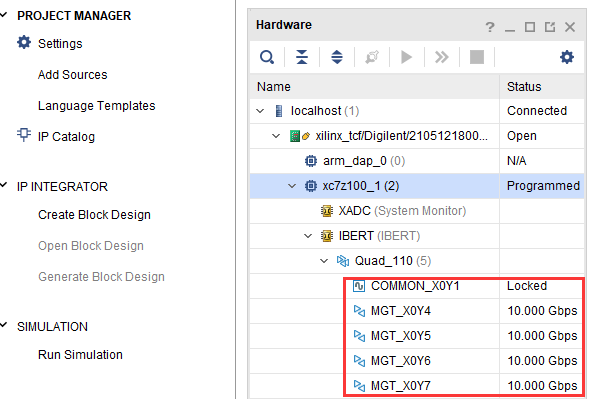This screenshot has width=589, height=399.
Task: Click the Stop trigger square icon
Action: (477, 57)
